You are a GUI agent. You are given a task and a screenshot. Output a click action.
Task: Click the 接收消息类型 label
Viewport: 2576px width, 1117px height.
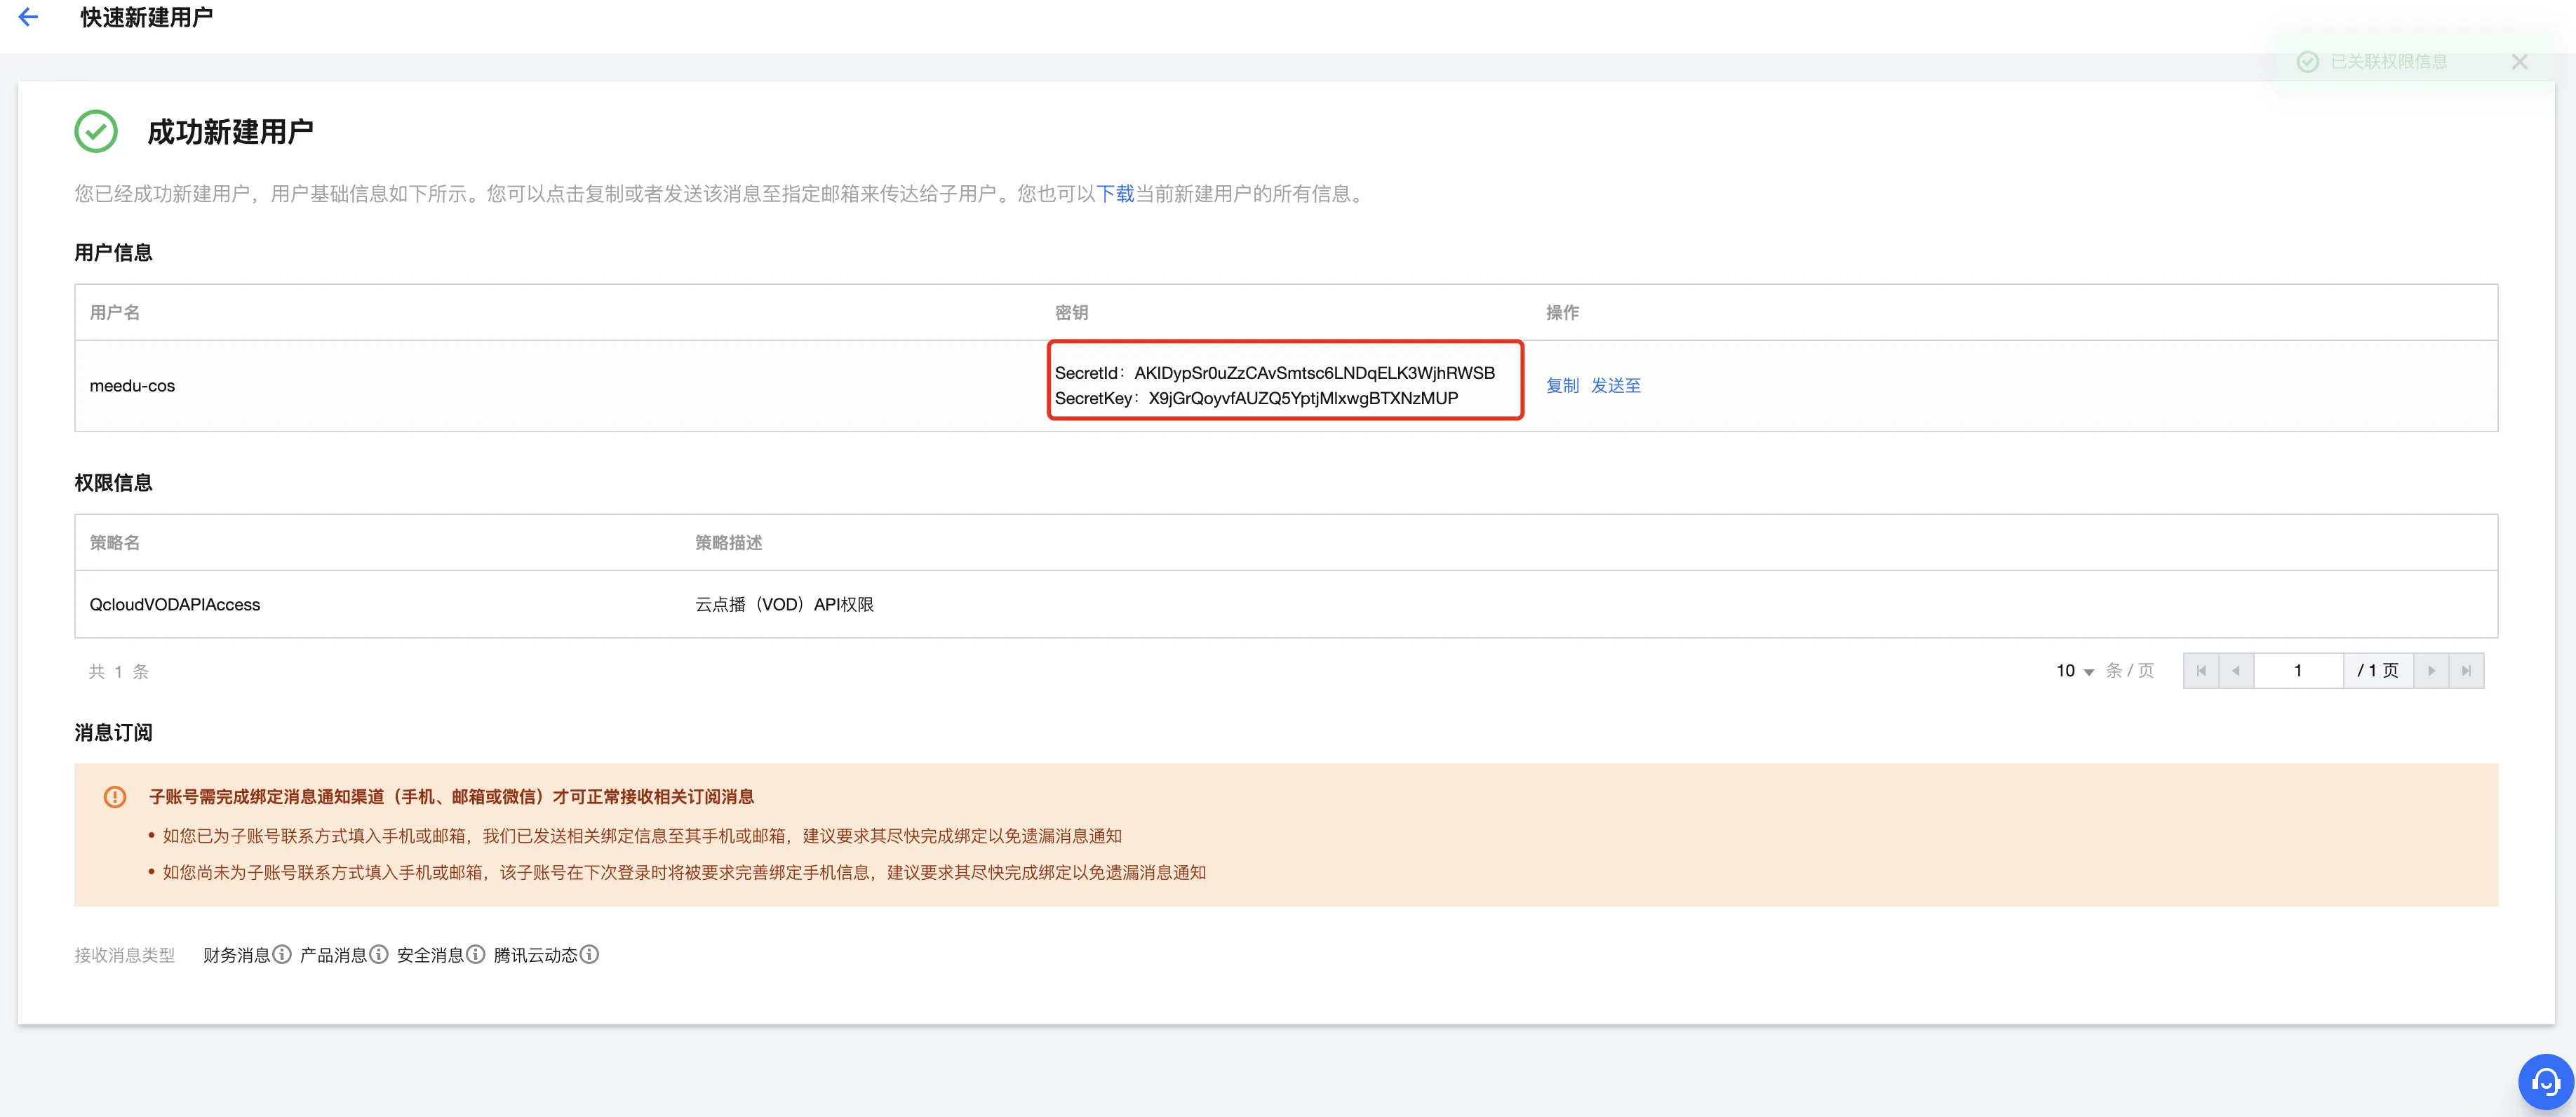(124, 955)
